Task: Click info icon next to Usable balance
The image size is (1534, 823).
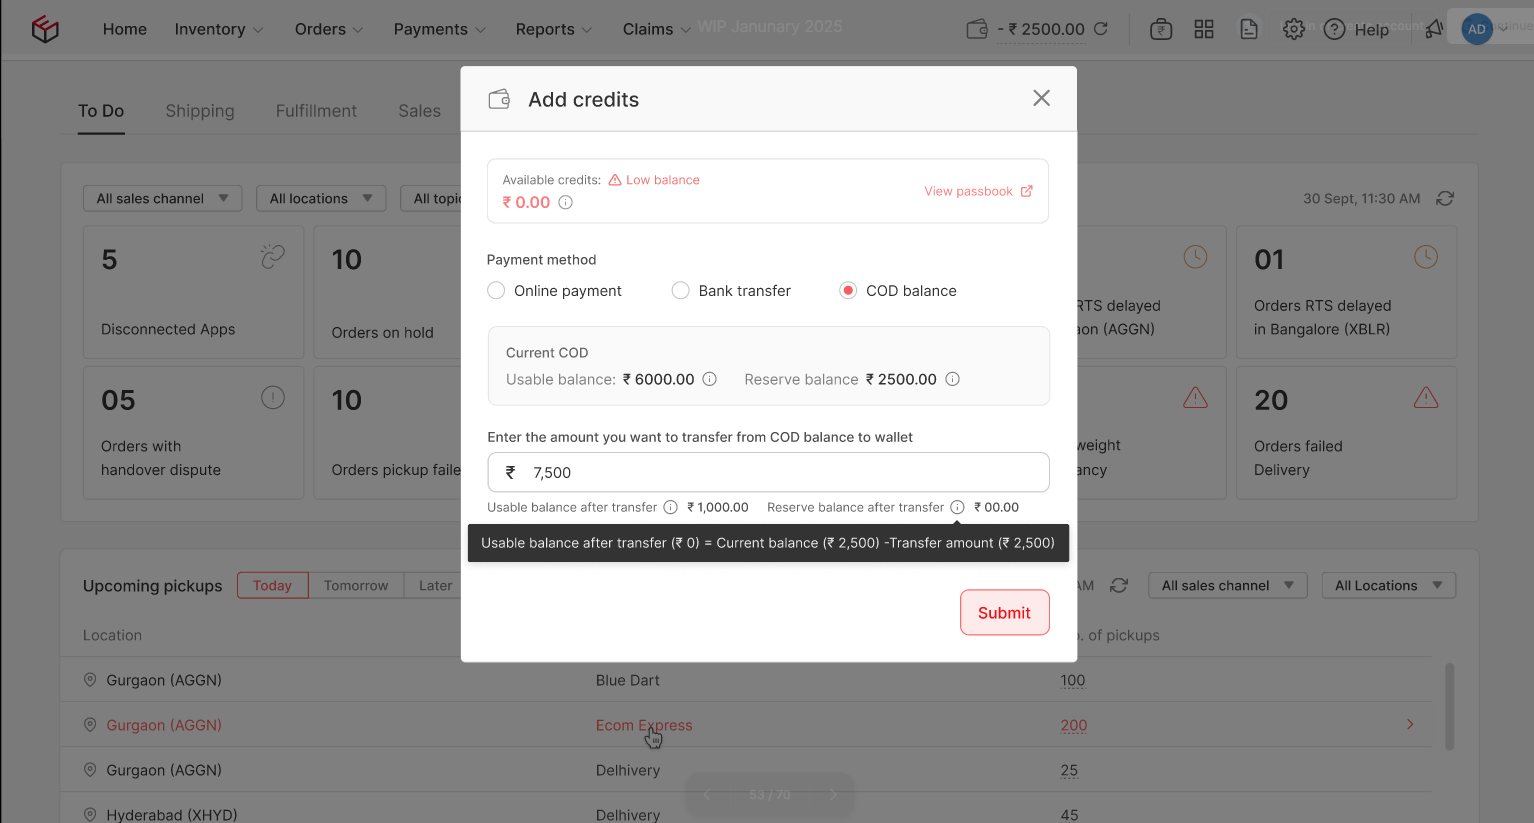Action: [710, 379]
